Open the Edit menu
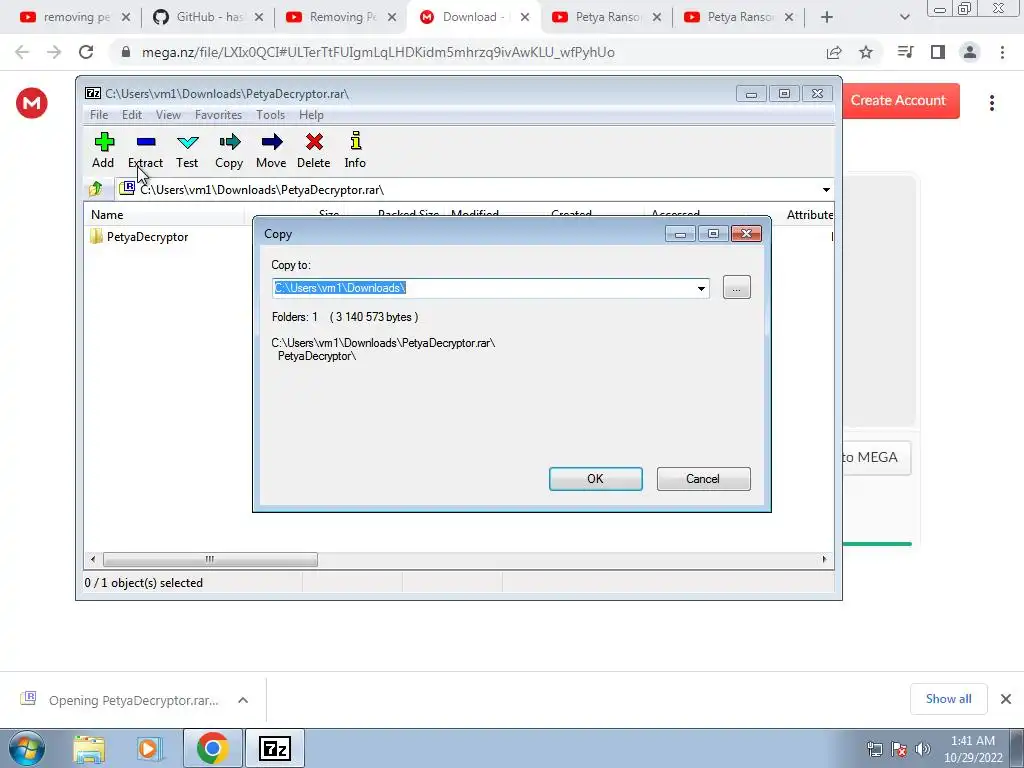Screen dimensions: 1024x768 pos(132,115)
